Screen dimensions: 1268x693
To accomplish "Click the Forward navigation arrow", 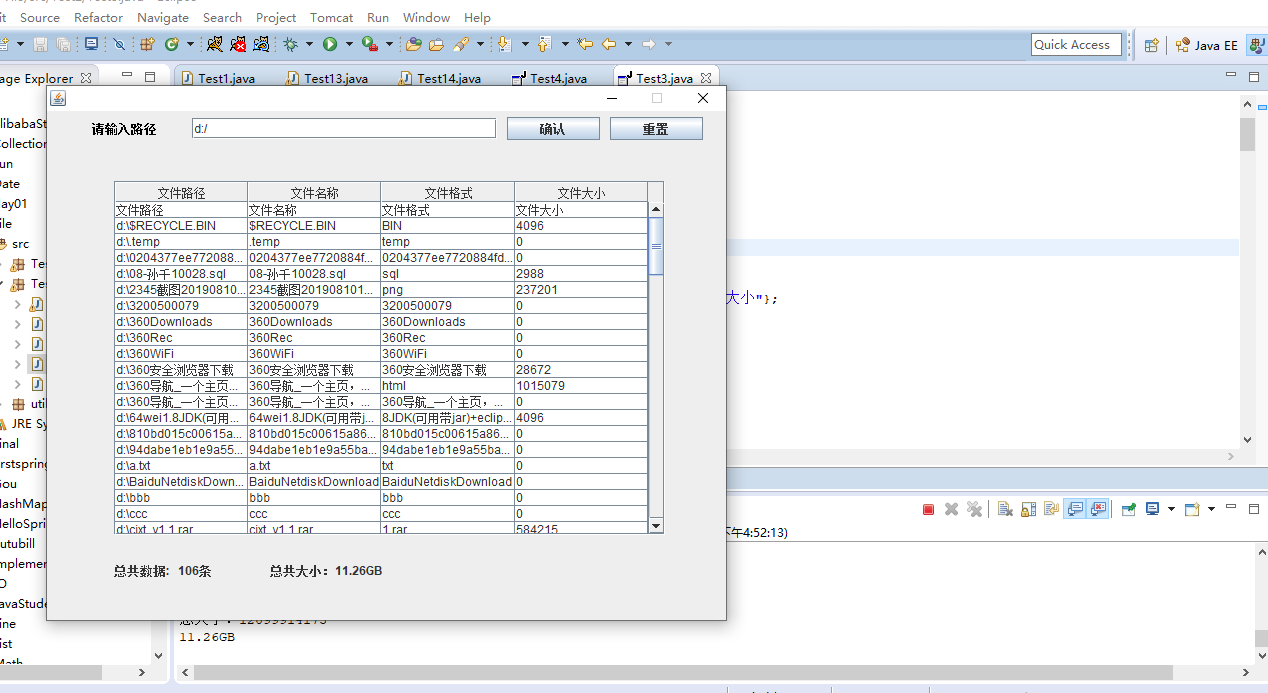I will 649,44.
